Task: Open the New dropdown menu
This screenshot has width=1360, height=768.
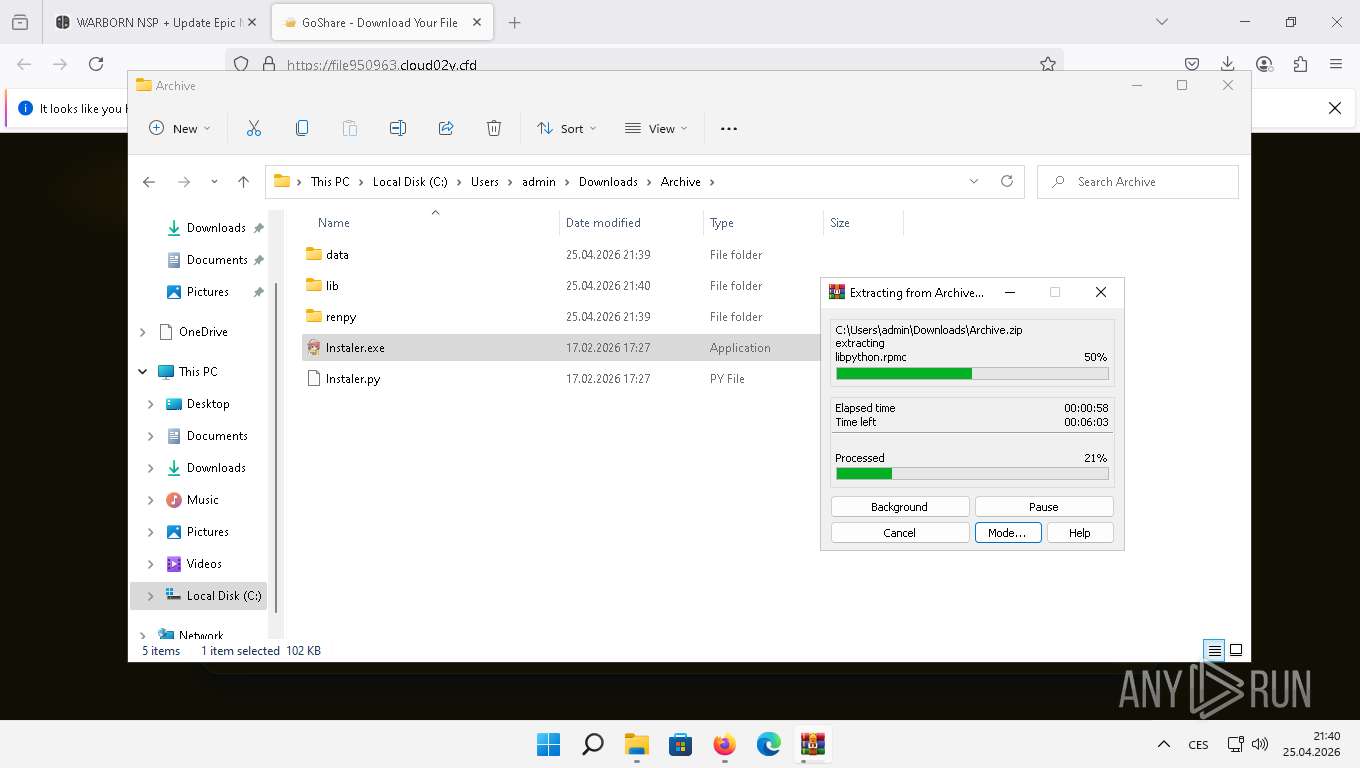Action: pyautogui.click(x=180, y=128)
